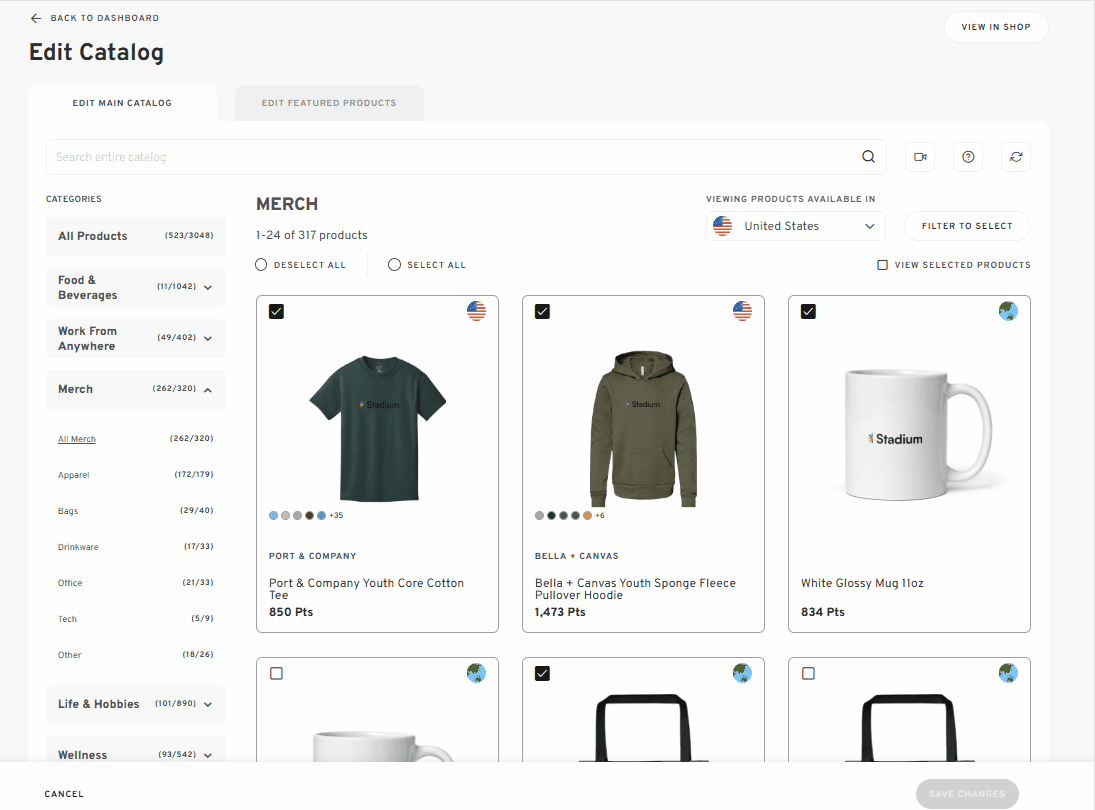Image resolution: width=1095 pixels, height=810 pixels.
Task: Click the View in Shop button
Action: tap(995, 27)
